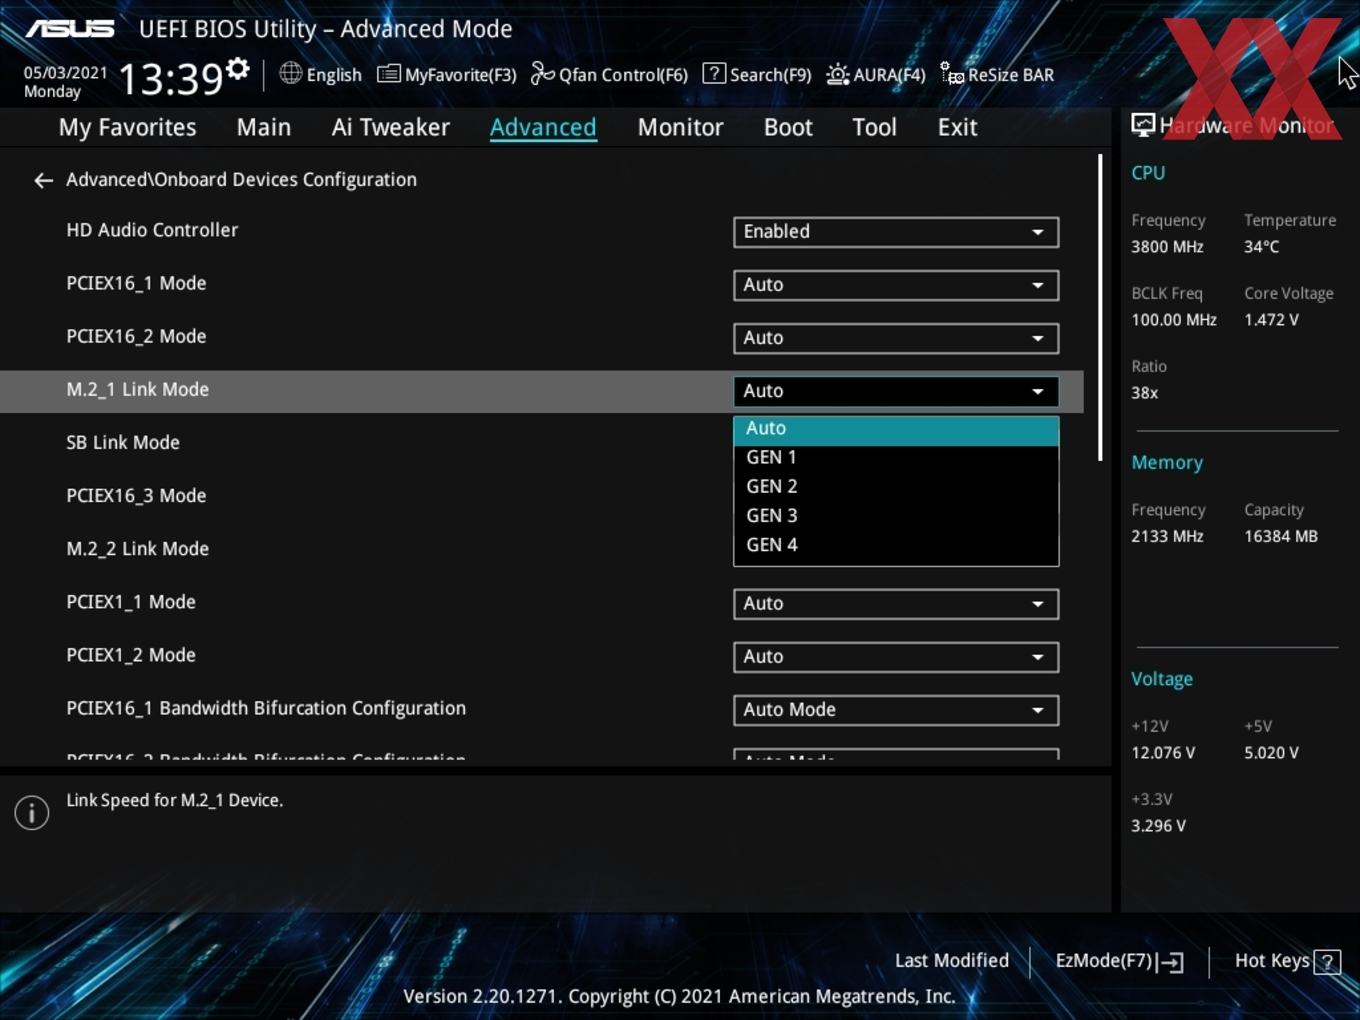Click the Hot Keys question mark icon
Screen dimensions: 1360x1020
click(1327, 962)
